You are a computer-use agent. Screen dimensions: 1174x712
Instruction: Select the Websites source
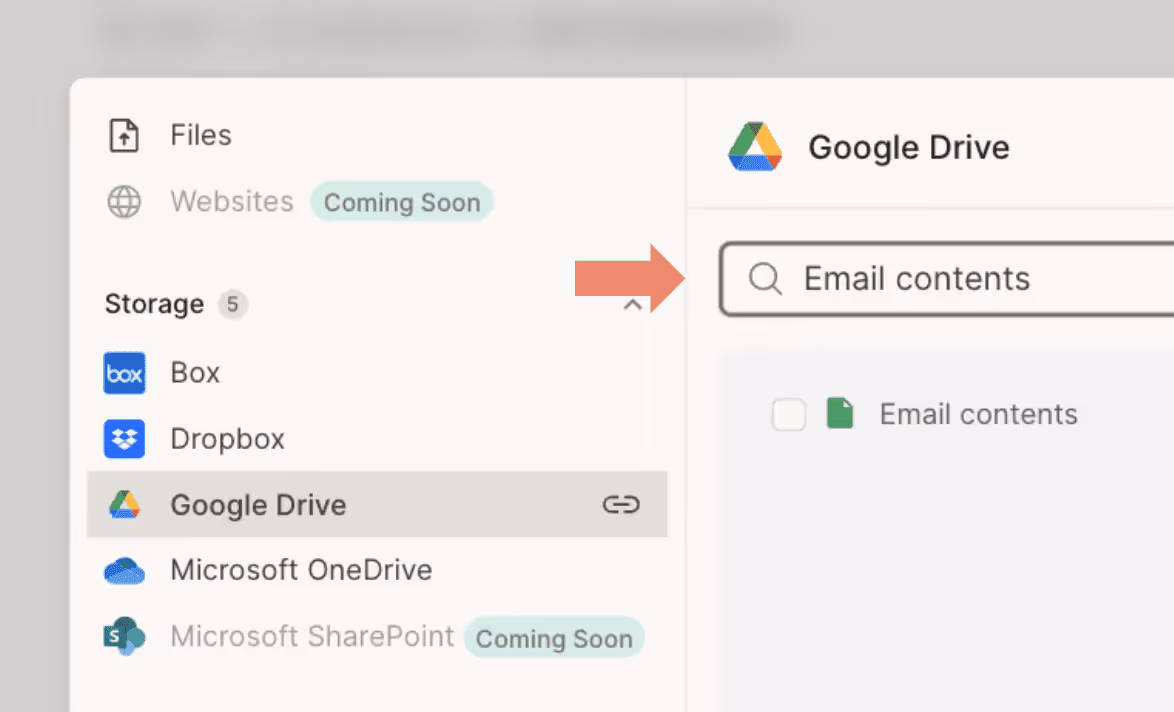click(x=231, y=201)
